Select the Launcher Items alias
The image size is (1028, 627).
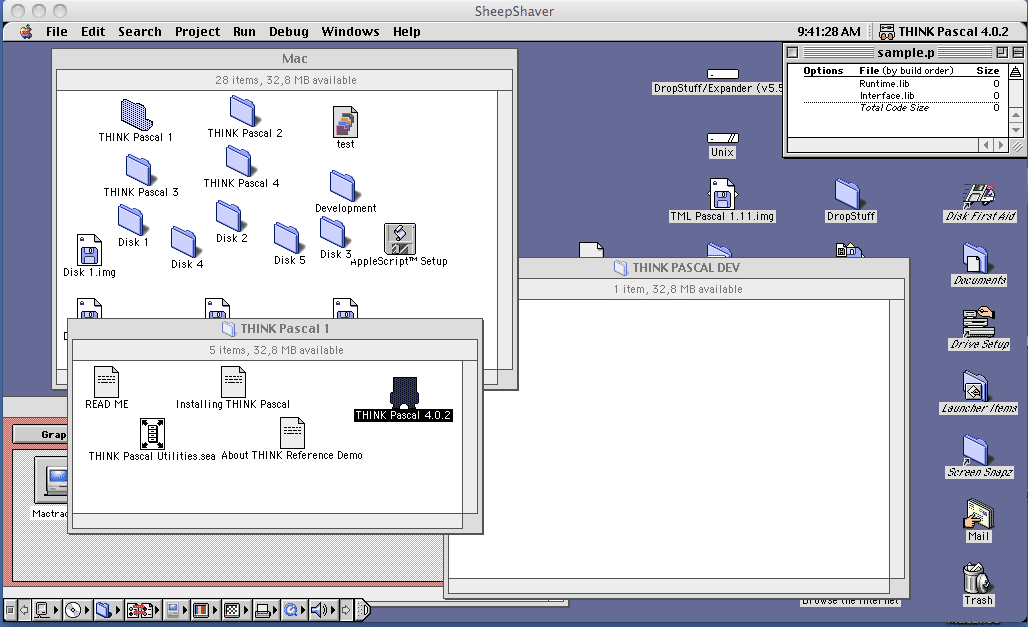pos(976,386)
